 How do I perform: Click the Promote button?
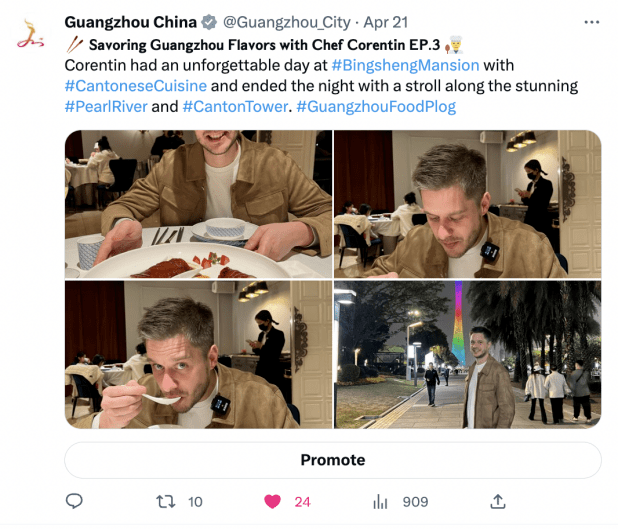coord(333,460)
